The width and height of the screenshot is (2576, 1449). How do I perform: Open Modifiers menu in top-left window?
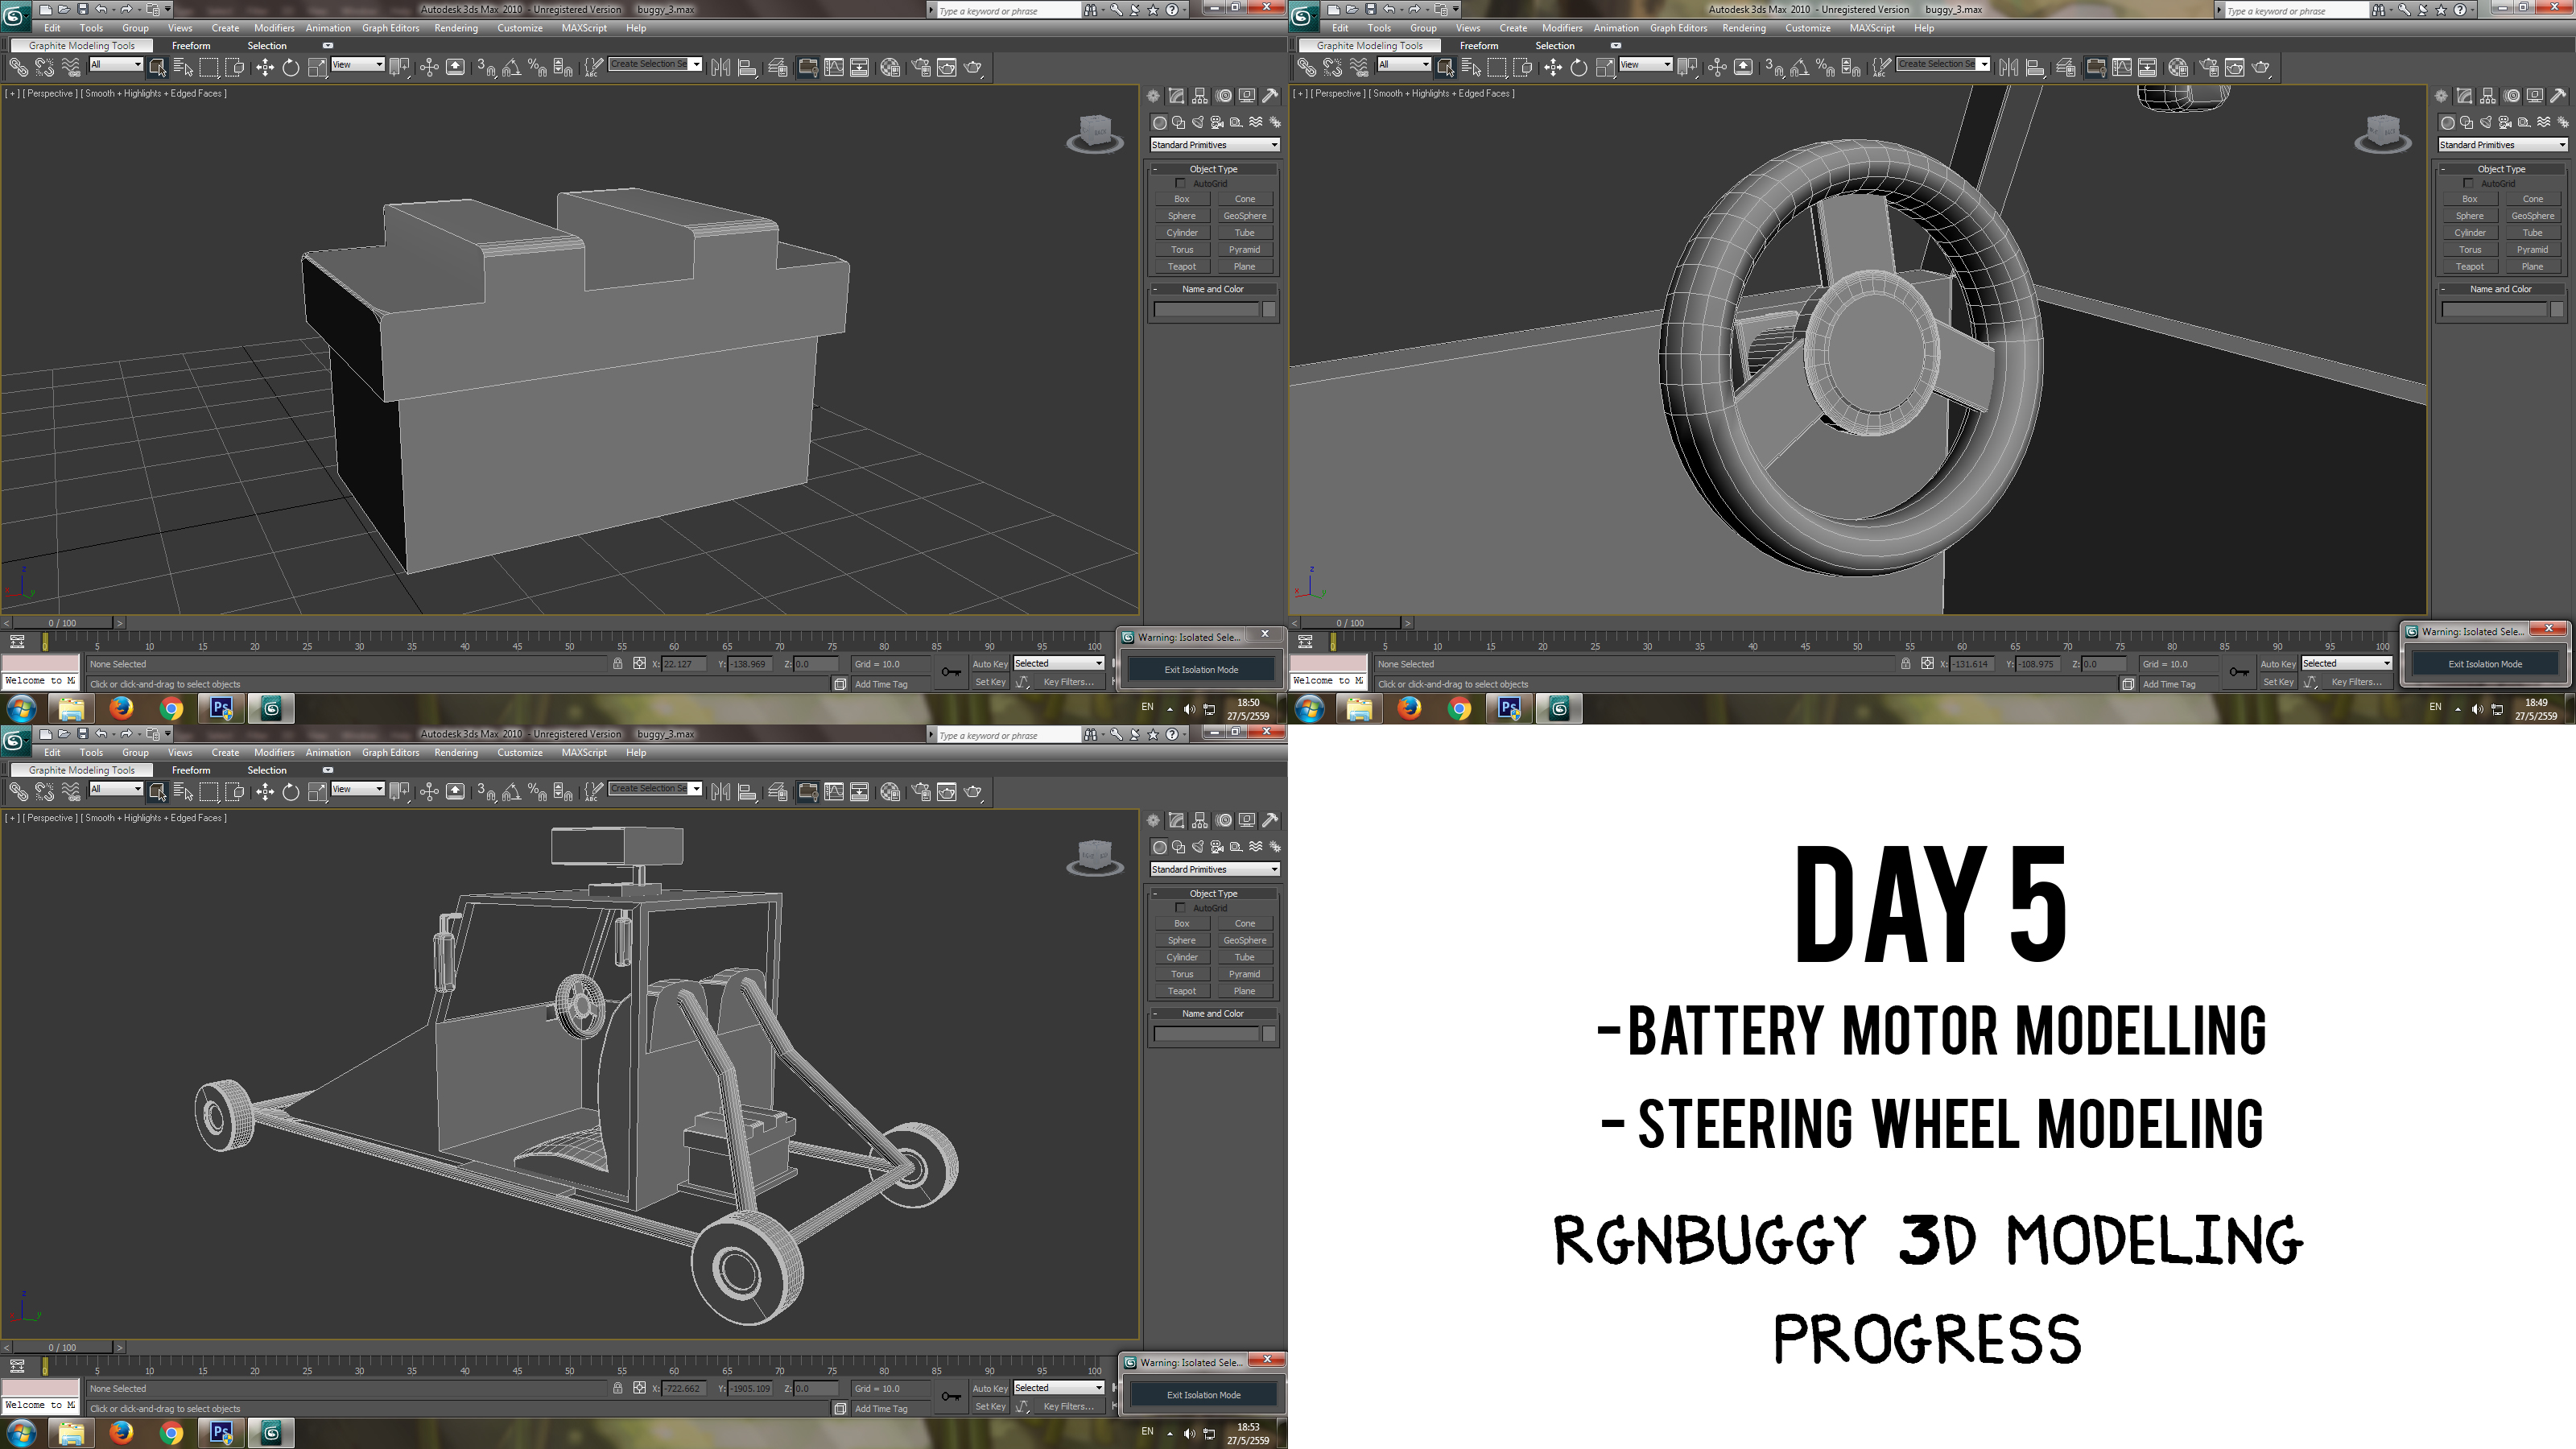273,28
